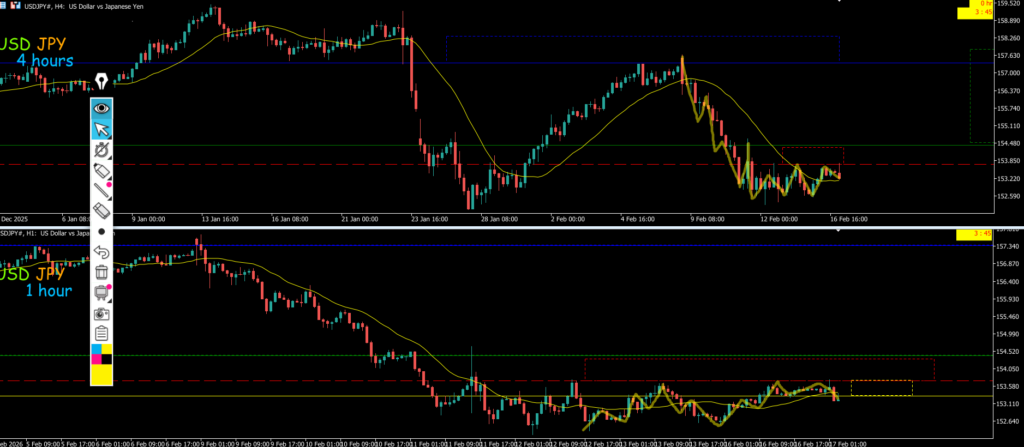This screenshot has width=1024, height=447.
Task: Click the trash bin delete icon
Action: [x=101, y=272]
